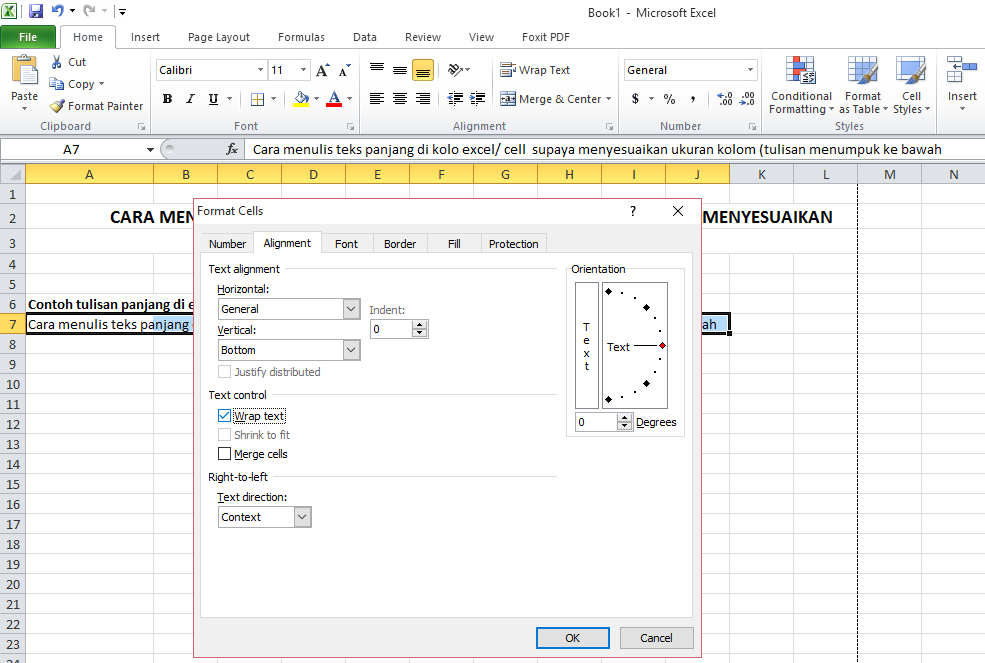
Task: Toggle Italic formatting
Action: coord(190,99)
